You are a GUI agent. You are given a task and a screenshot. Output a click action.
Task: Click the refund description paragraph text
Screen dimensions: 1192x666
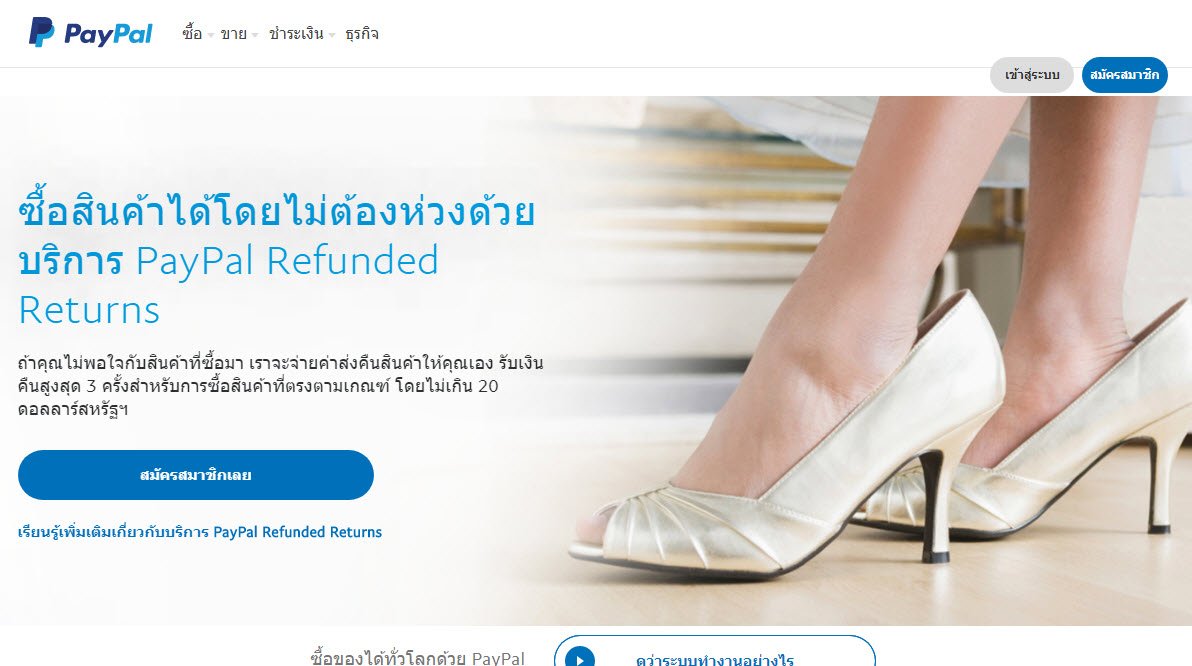(281, 386)
